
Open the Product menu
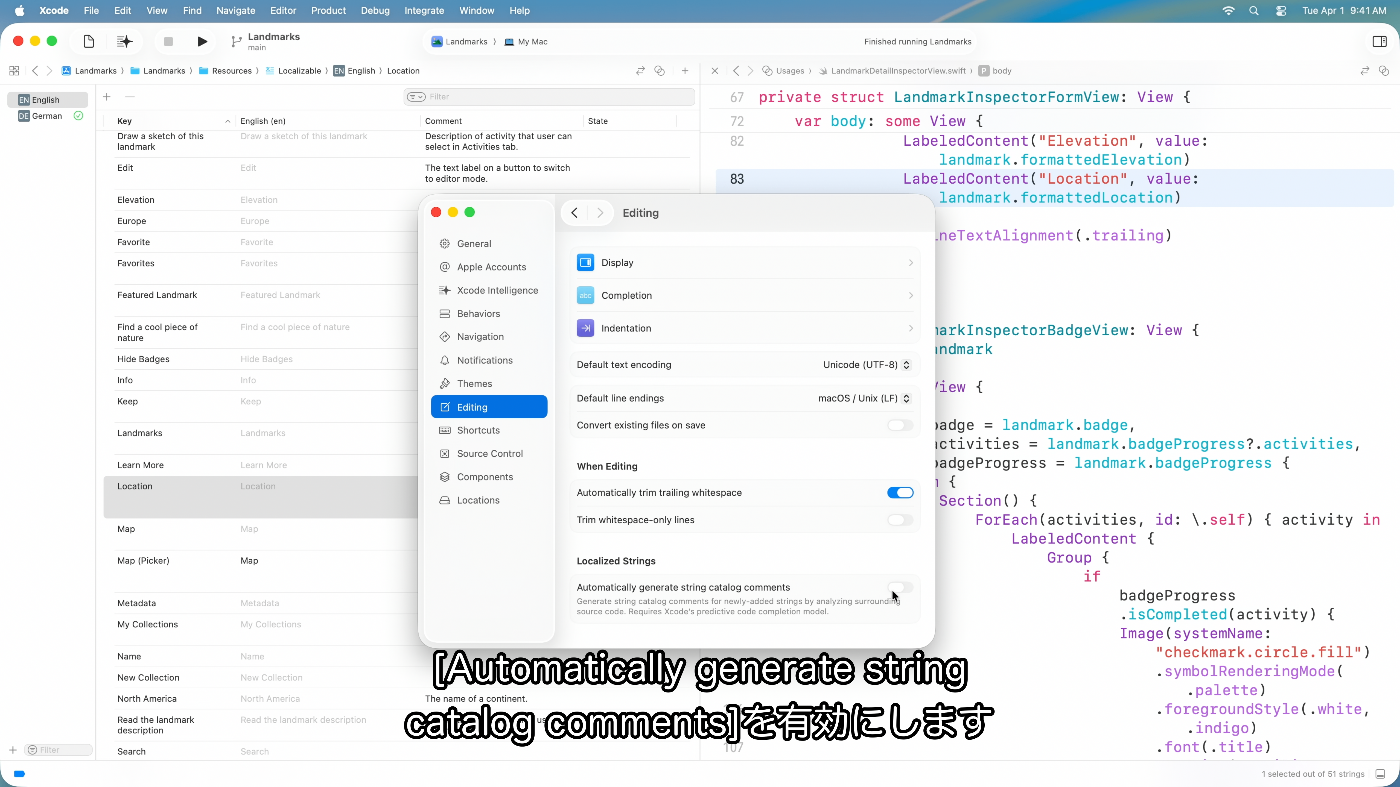tap(328, 10)
